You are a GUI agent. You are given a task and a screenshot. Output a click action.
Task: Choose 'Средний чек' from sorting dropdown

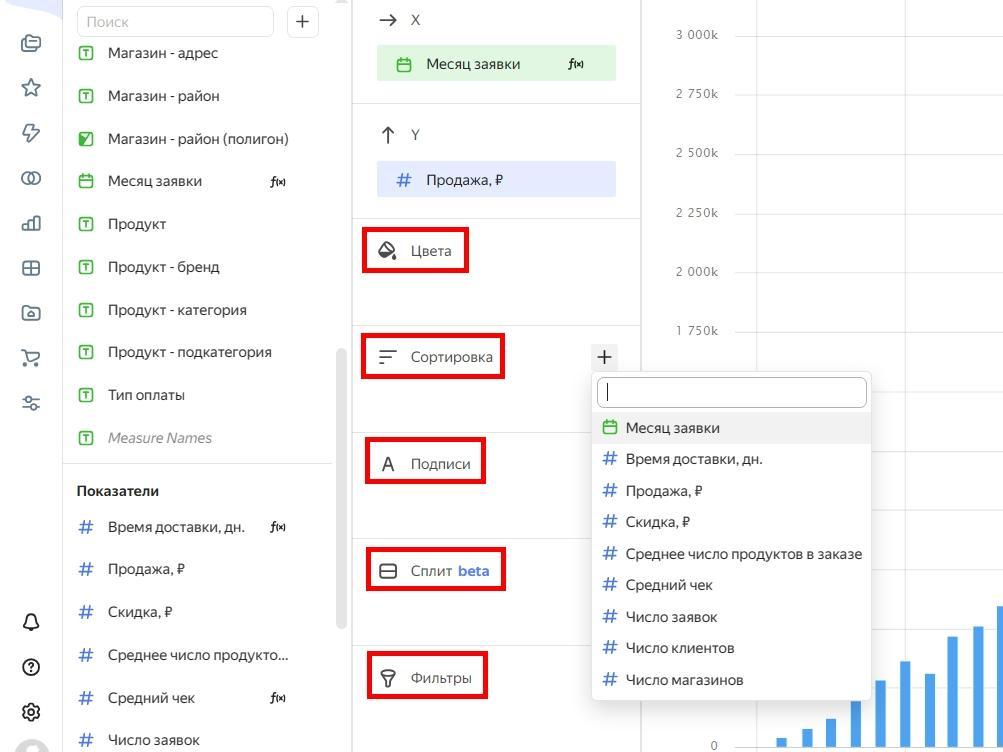[732, 585]
